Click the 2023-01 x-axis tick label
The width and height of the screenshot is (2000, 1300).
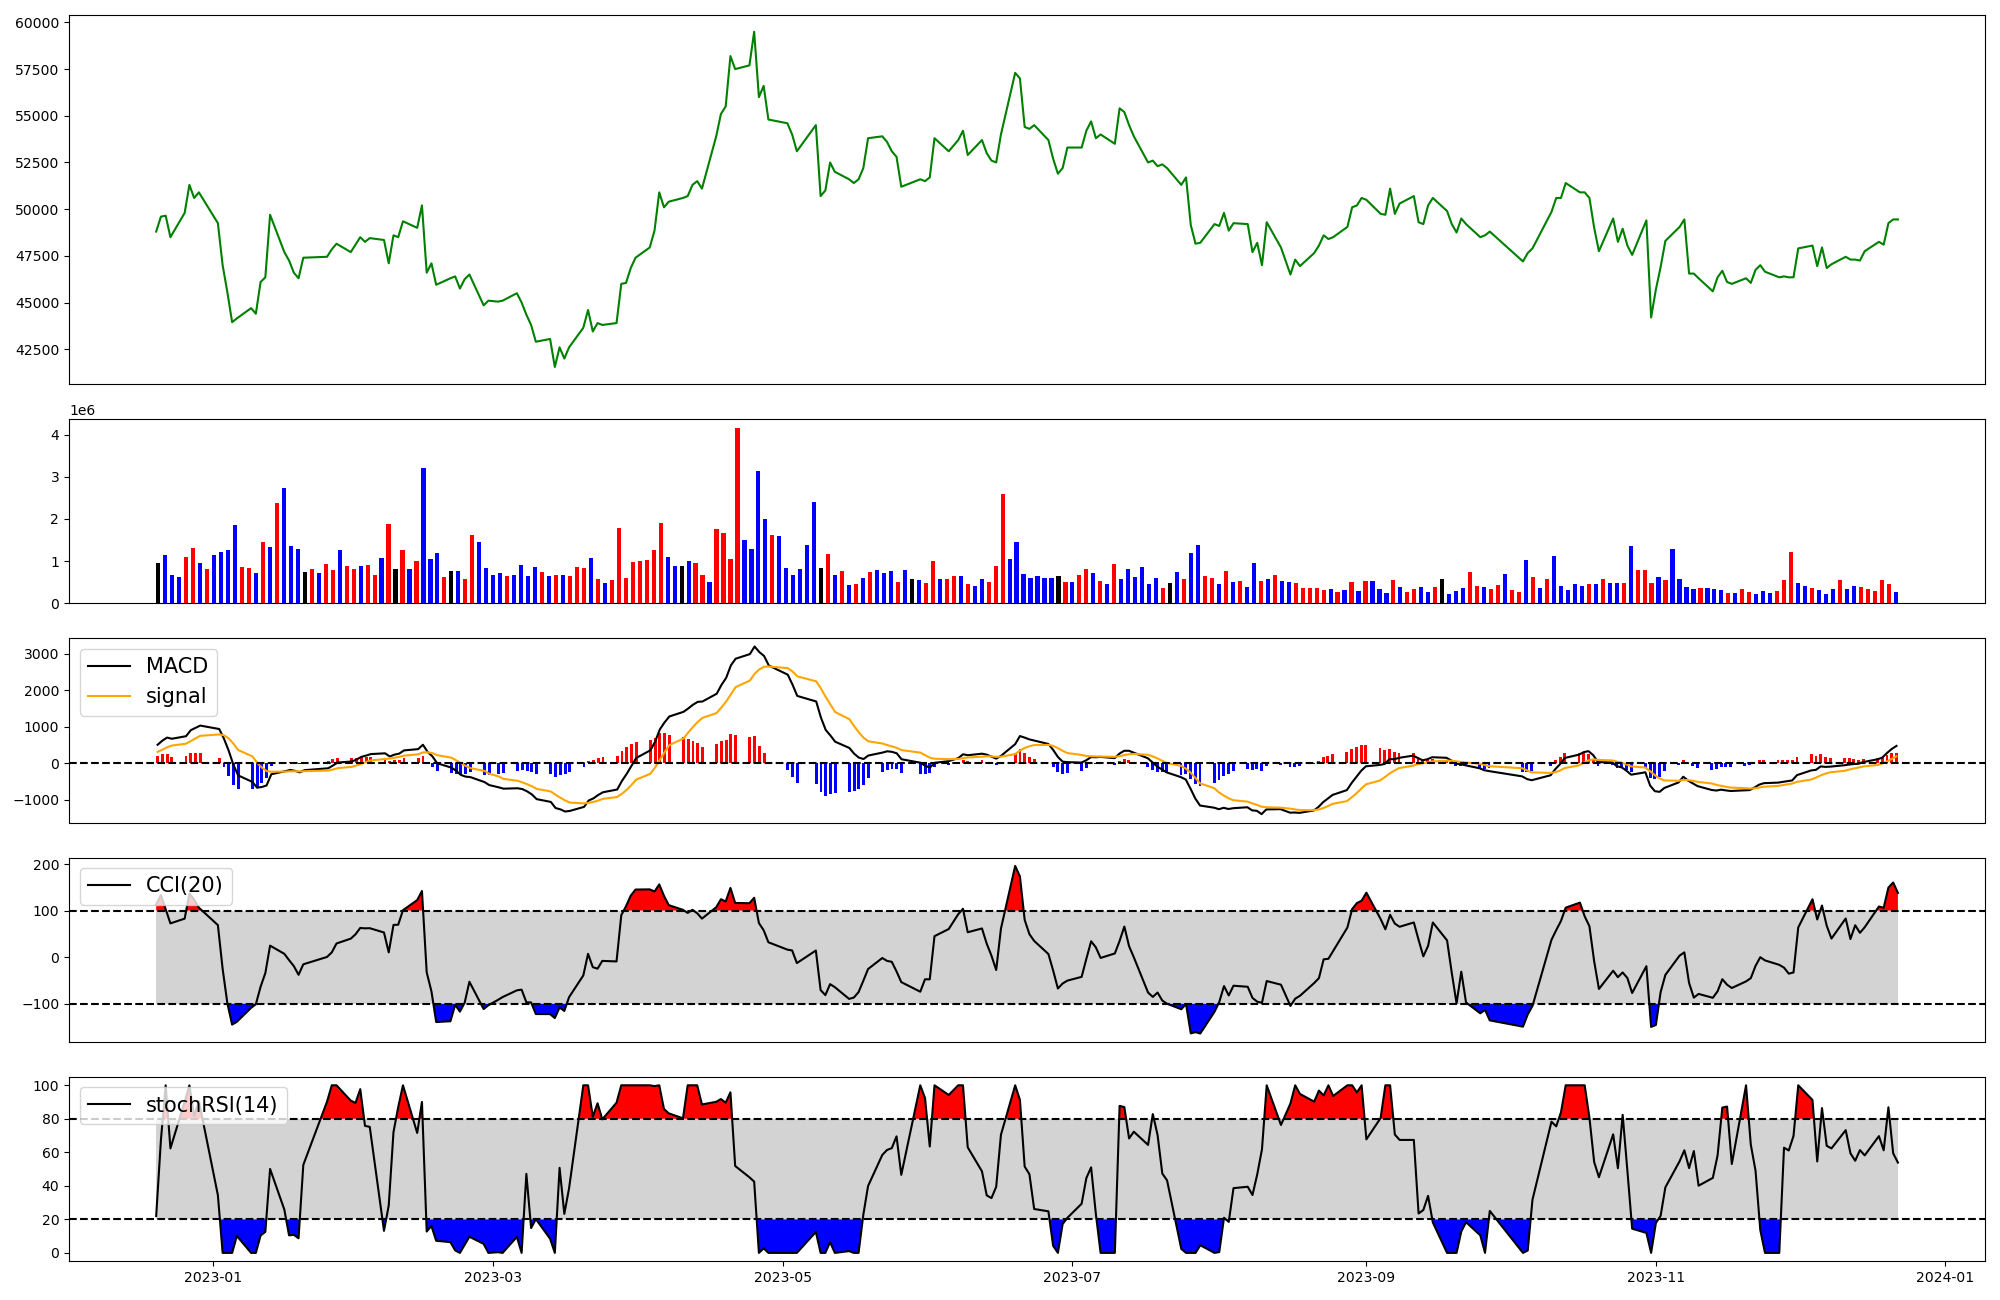click(213, 1277)
